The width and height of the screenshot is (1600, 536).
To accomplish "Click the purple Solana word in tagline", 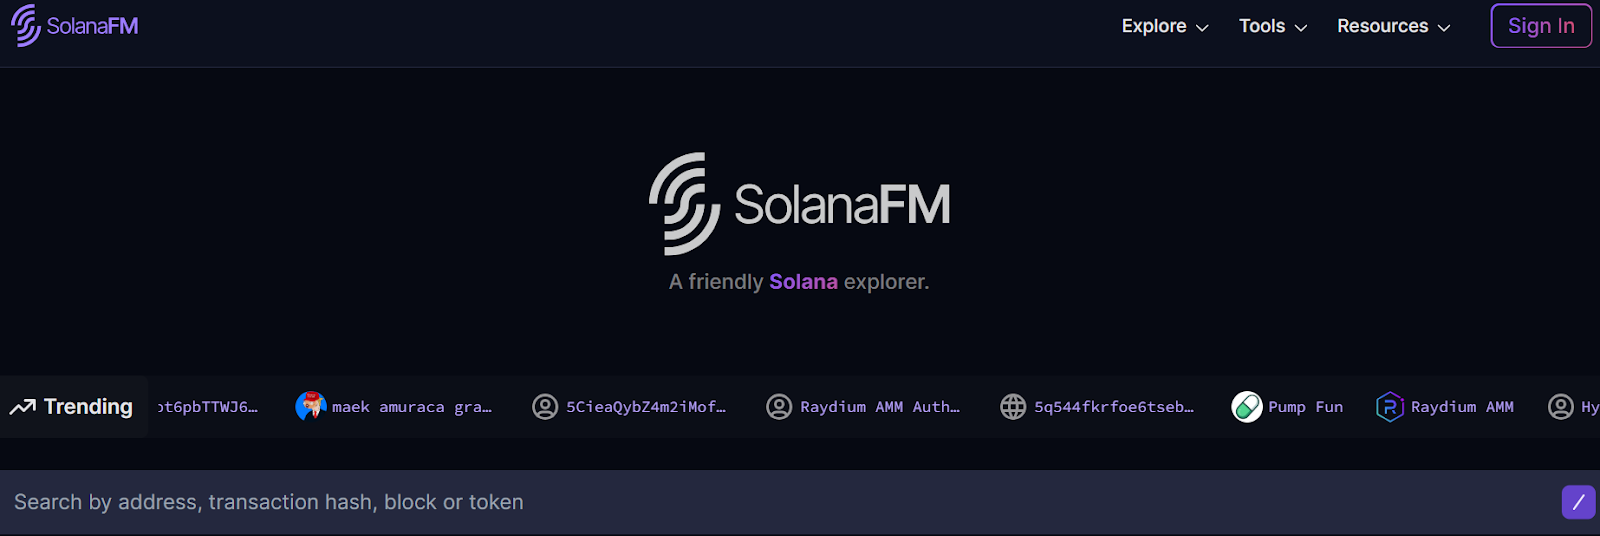I will click(x=803, y=282).
